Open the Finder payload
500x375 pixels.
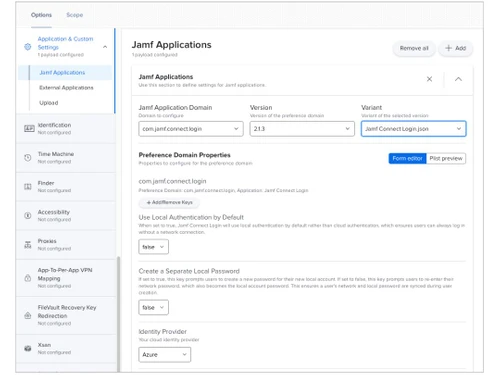[66, 187]
